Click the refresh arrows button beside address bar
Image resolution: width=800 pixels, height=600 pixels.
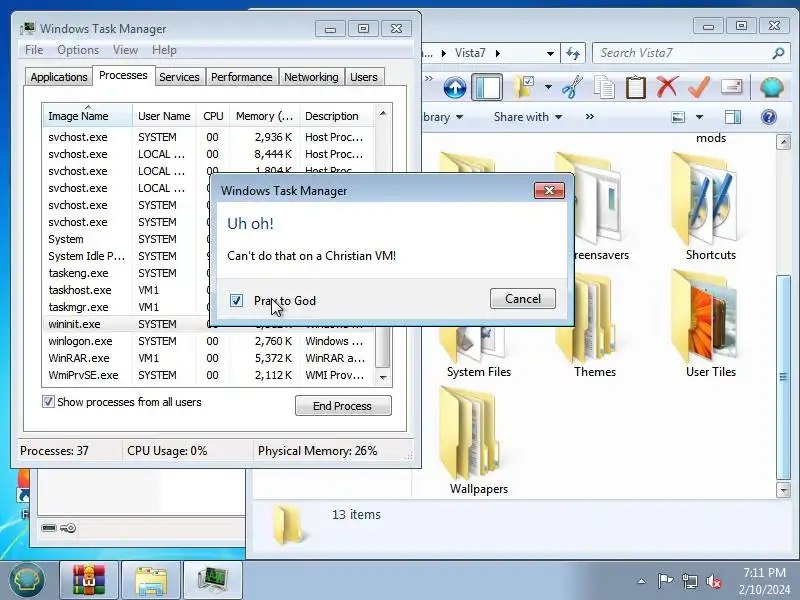coord(573,53)
